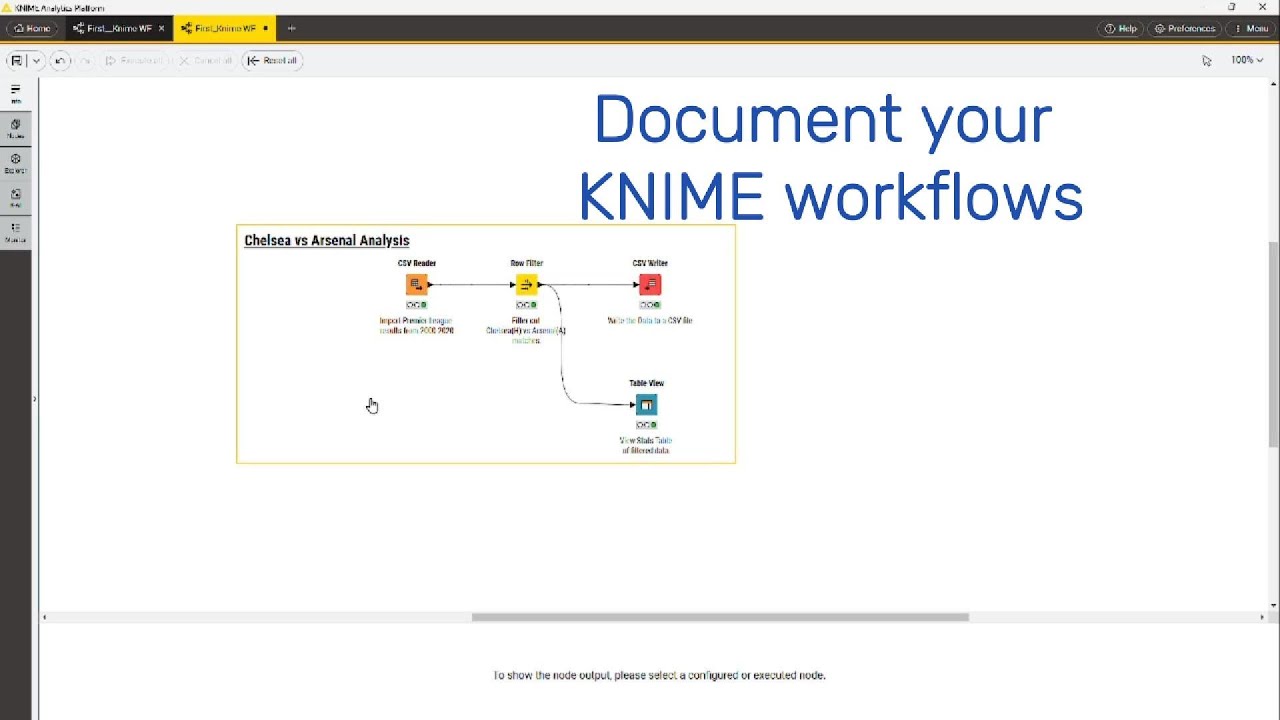Click the selection mode cursor icon

(1207, 60)
